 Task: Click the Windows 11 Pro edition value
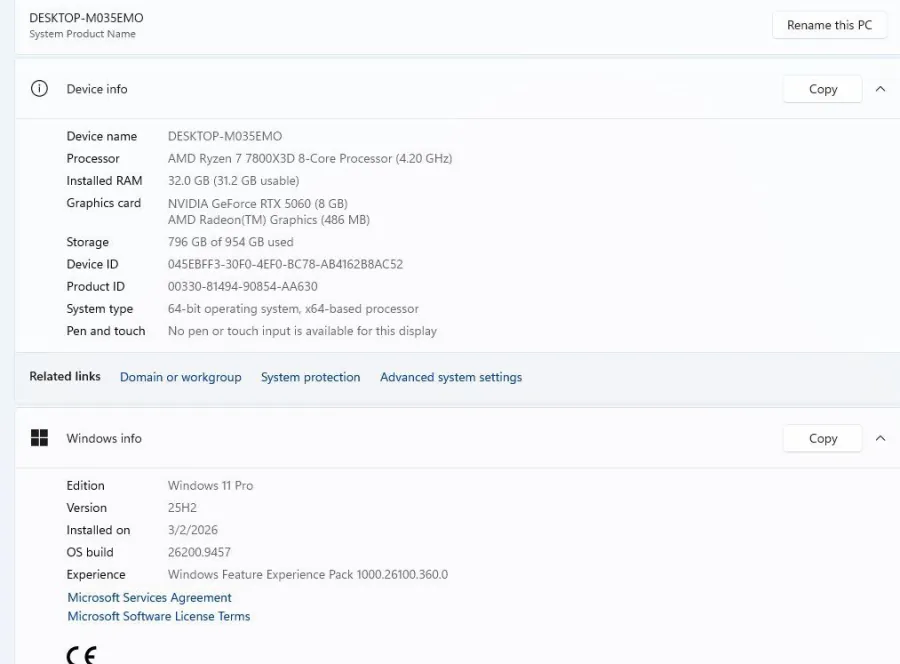[211, 486]
